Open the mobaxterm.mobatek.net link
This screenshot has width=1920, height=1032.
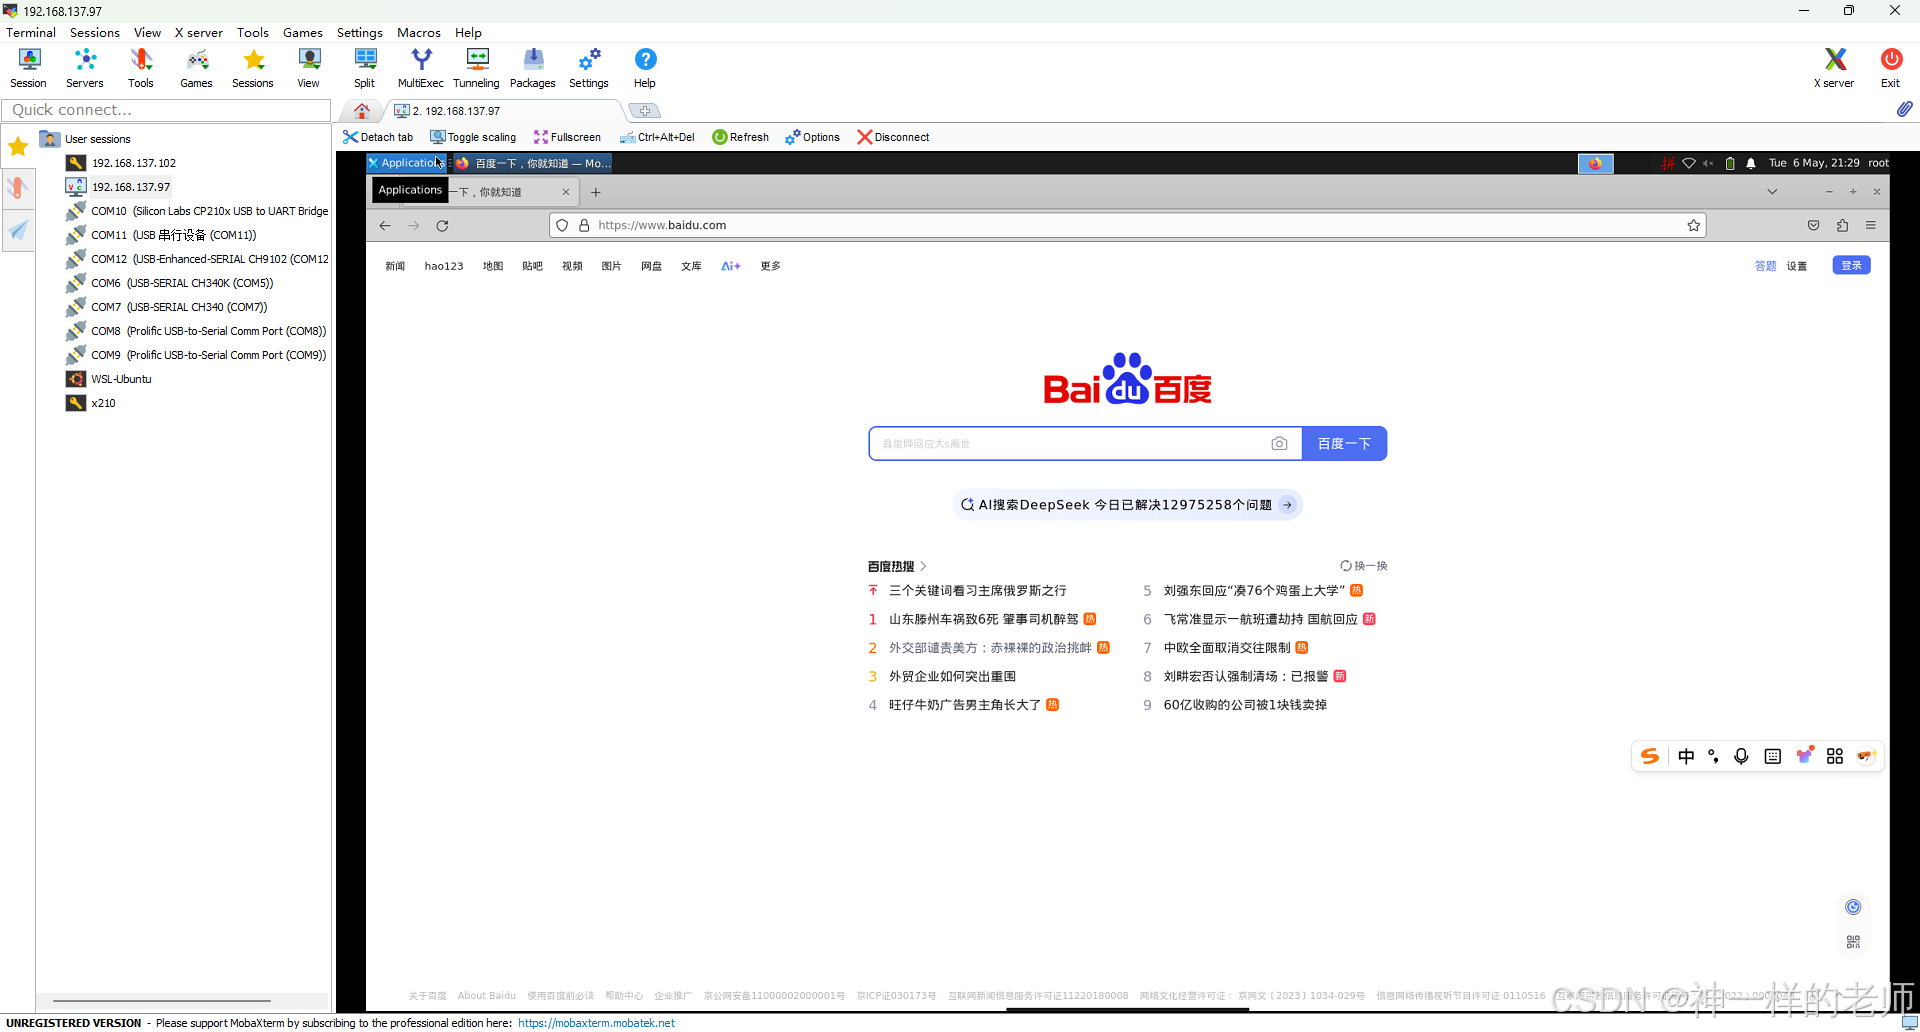[596, 1023]
